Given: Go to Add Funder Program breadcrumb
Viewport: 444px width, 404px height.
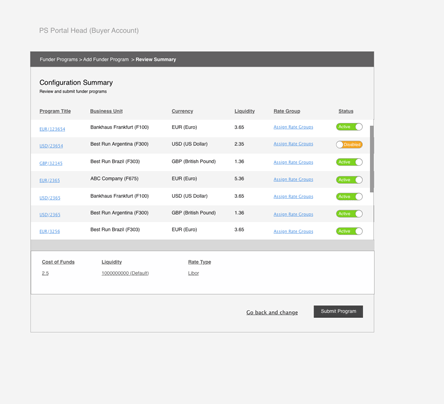Looking at the screenshot, I should (106, 59).
